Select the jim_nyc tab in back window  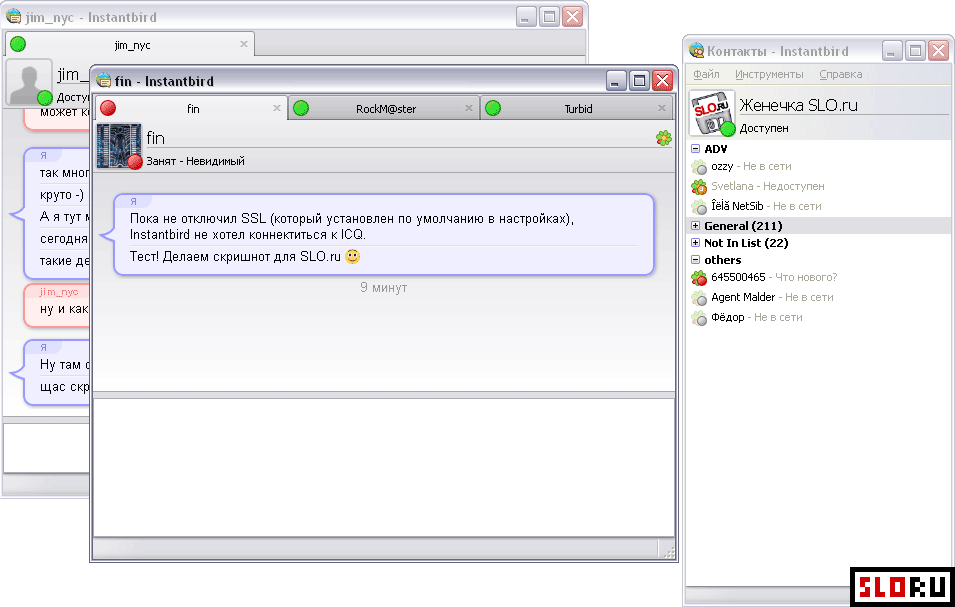pos(130,44)
